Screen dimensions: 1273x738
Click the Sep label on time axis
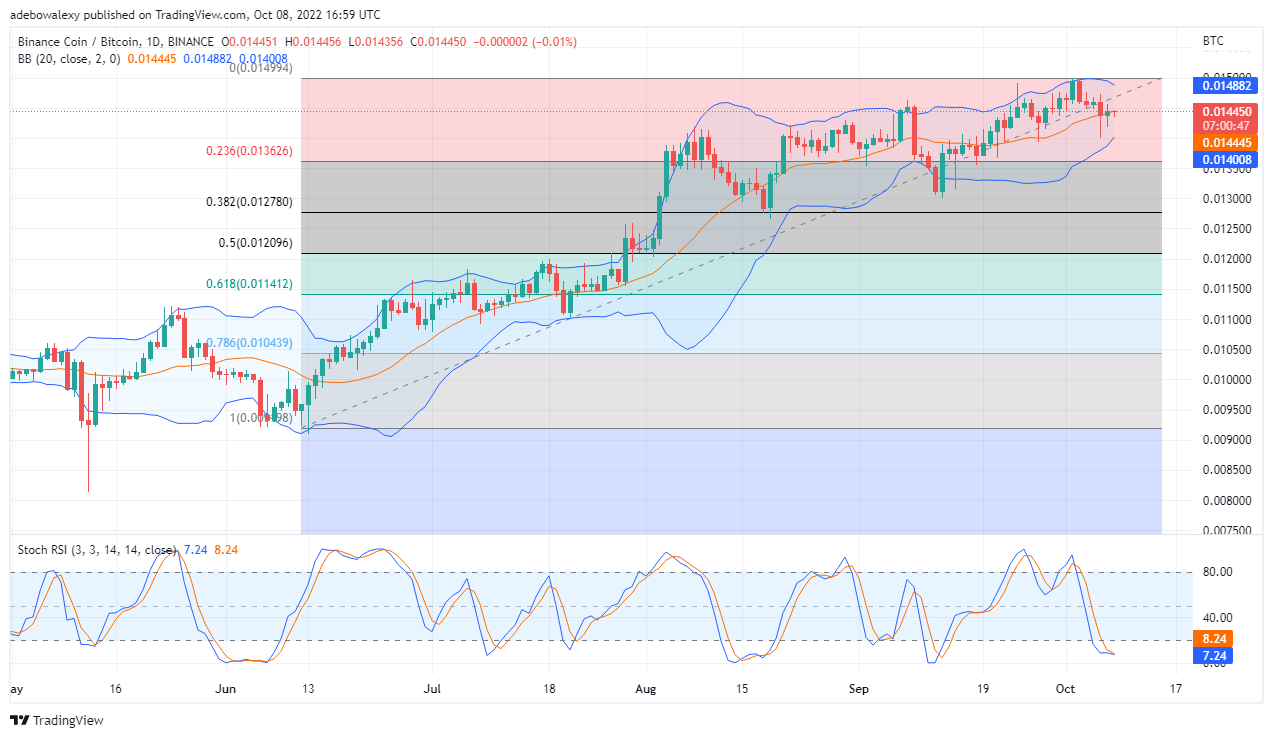[x=859, y=689]
